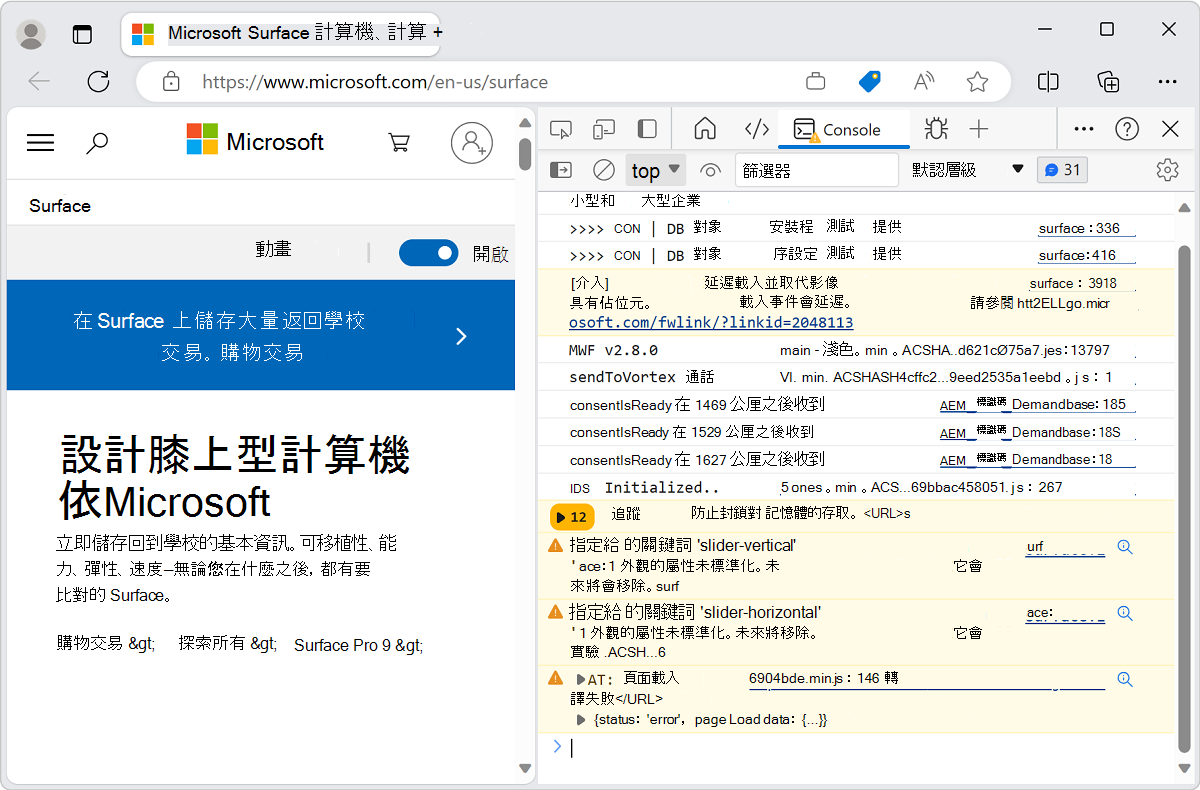The width and height of the screenshot is (1200, 790).
Task: Expand the status error object entry
Action: pos(581,719)
